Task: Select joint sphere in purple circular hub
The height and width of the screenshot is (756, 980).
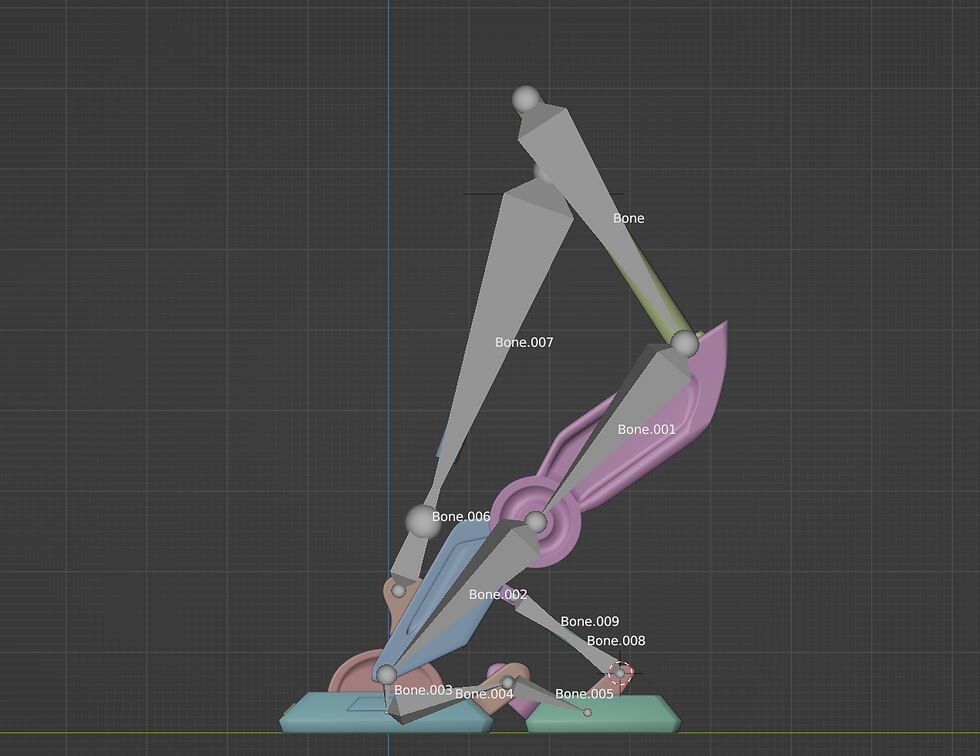Action: (x=536, y=522)
